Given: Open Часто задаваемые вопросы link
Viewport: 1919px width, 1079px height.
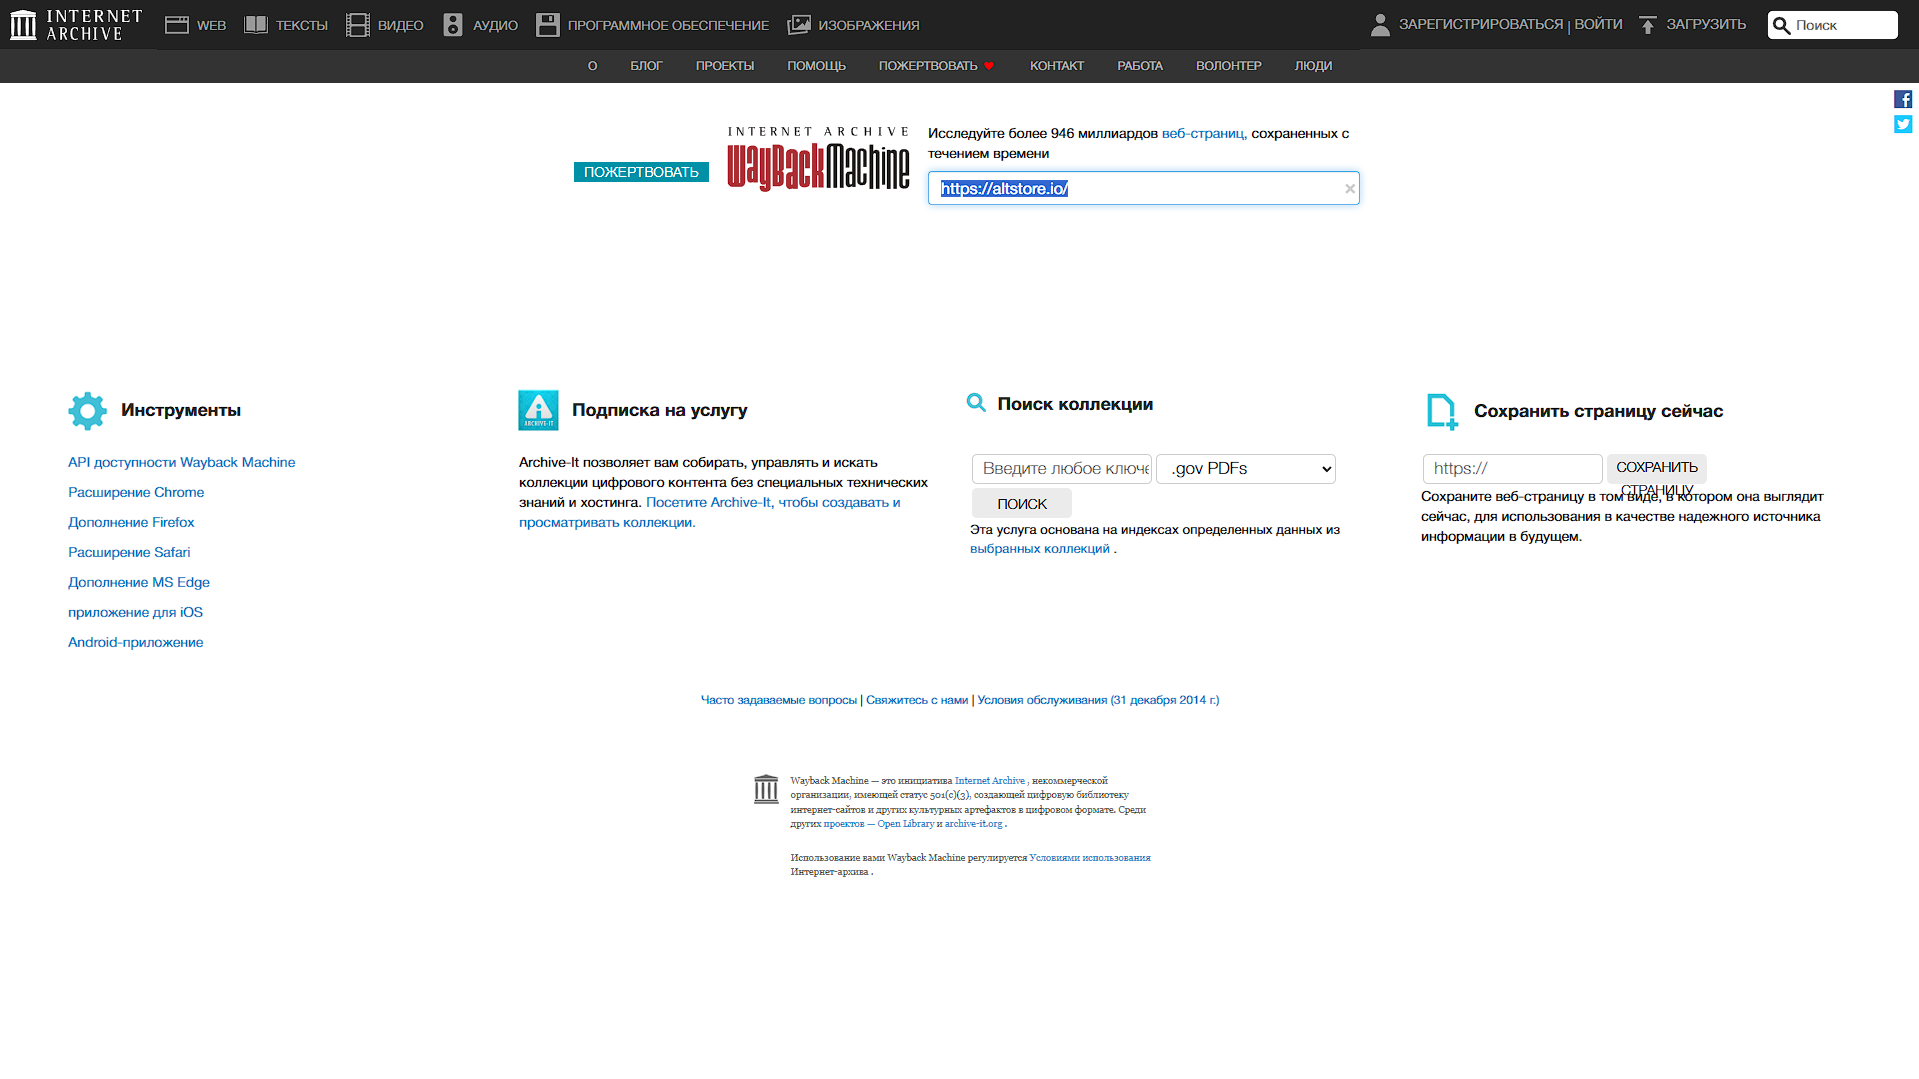Looking at the screenshot, I should 779,700.
